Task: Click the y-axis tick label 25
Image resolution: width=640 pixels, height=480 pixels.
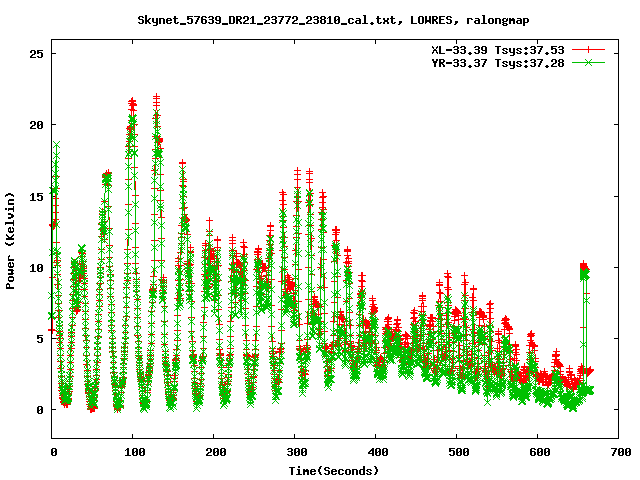Action: pyautogui.click(x=36, y=54)
